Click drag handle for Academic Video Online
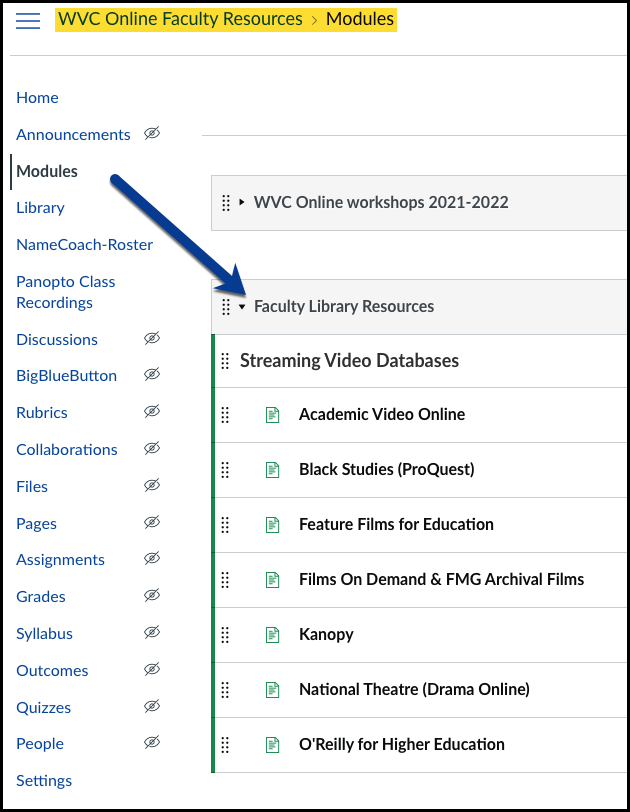Viewport: 630px width, 812px height. pos(225,415)
